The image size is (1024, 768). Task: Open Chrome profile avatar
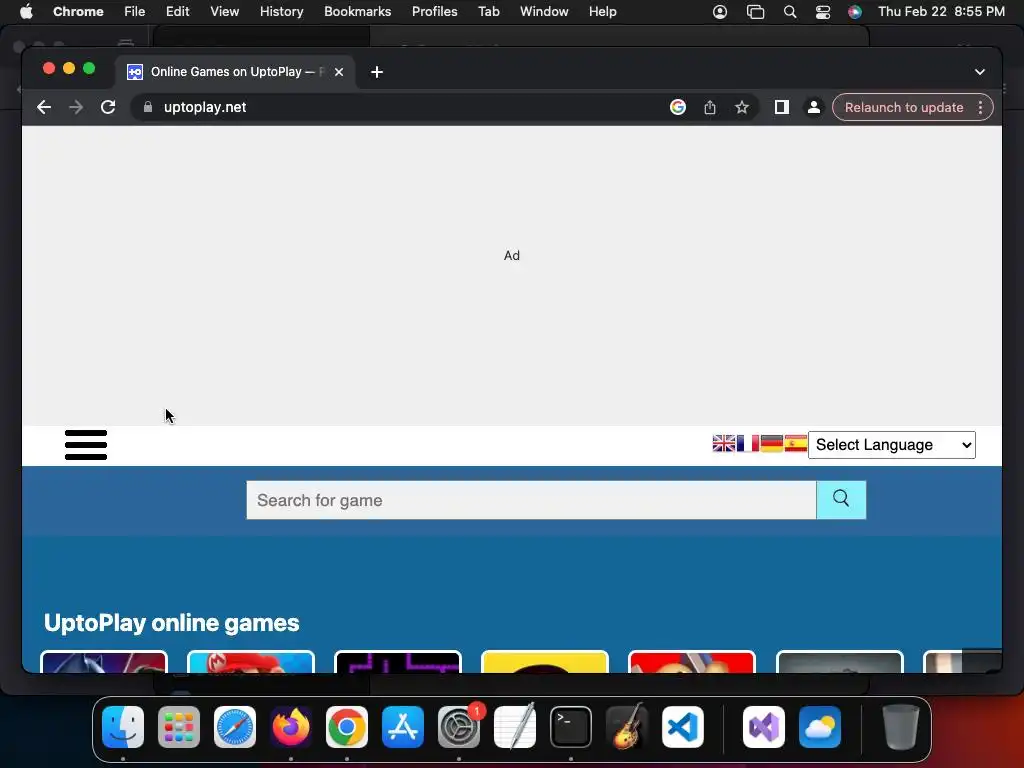coord(814,107)
